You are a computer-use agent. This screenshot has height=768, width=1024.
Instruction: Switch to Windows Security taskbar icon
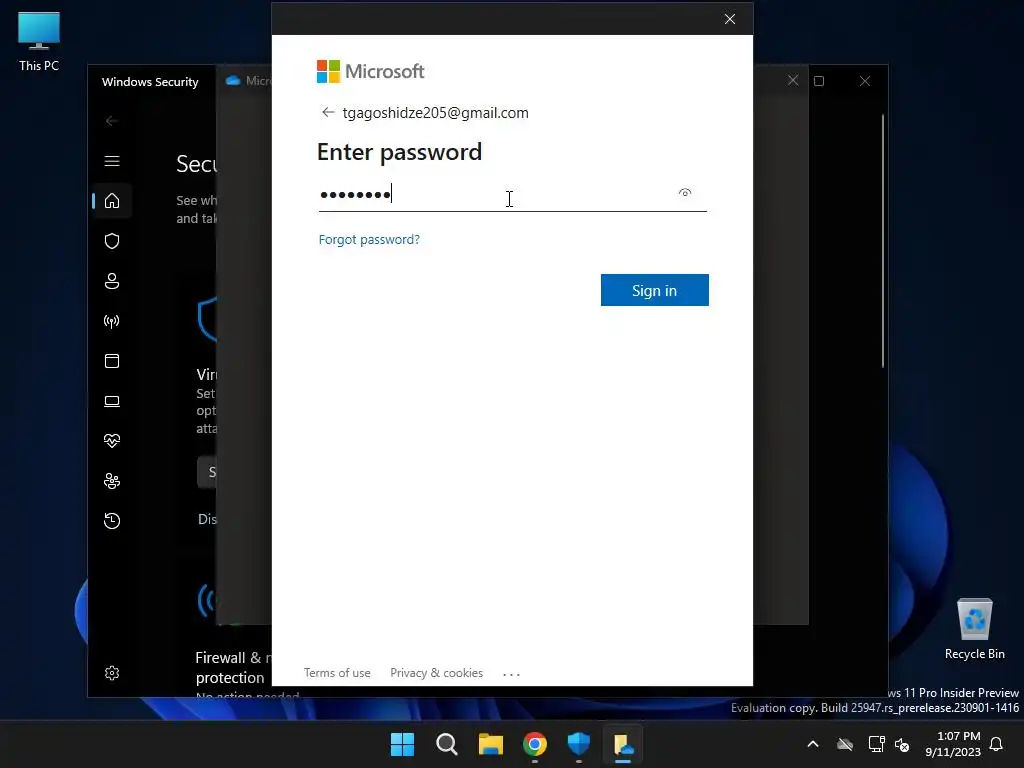(579, 744)
